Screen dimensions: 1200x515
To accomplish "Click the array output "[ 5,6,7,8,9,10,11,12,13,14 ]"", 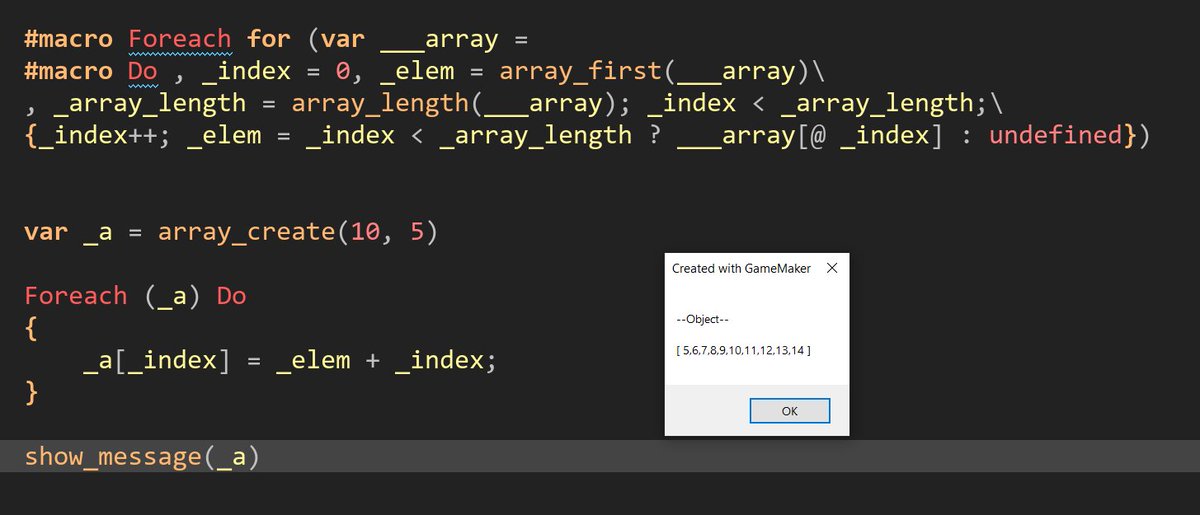I will tap(744, 351).
